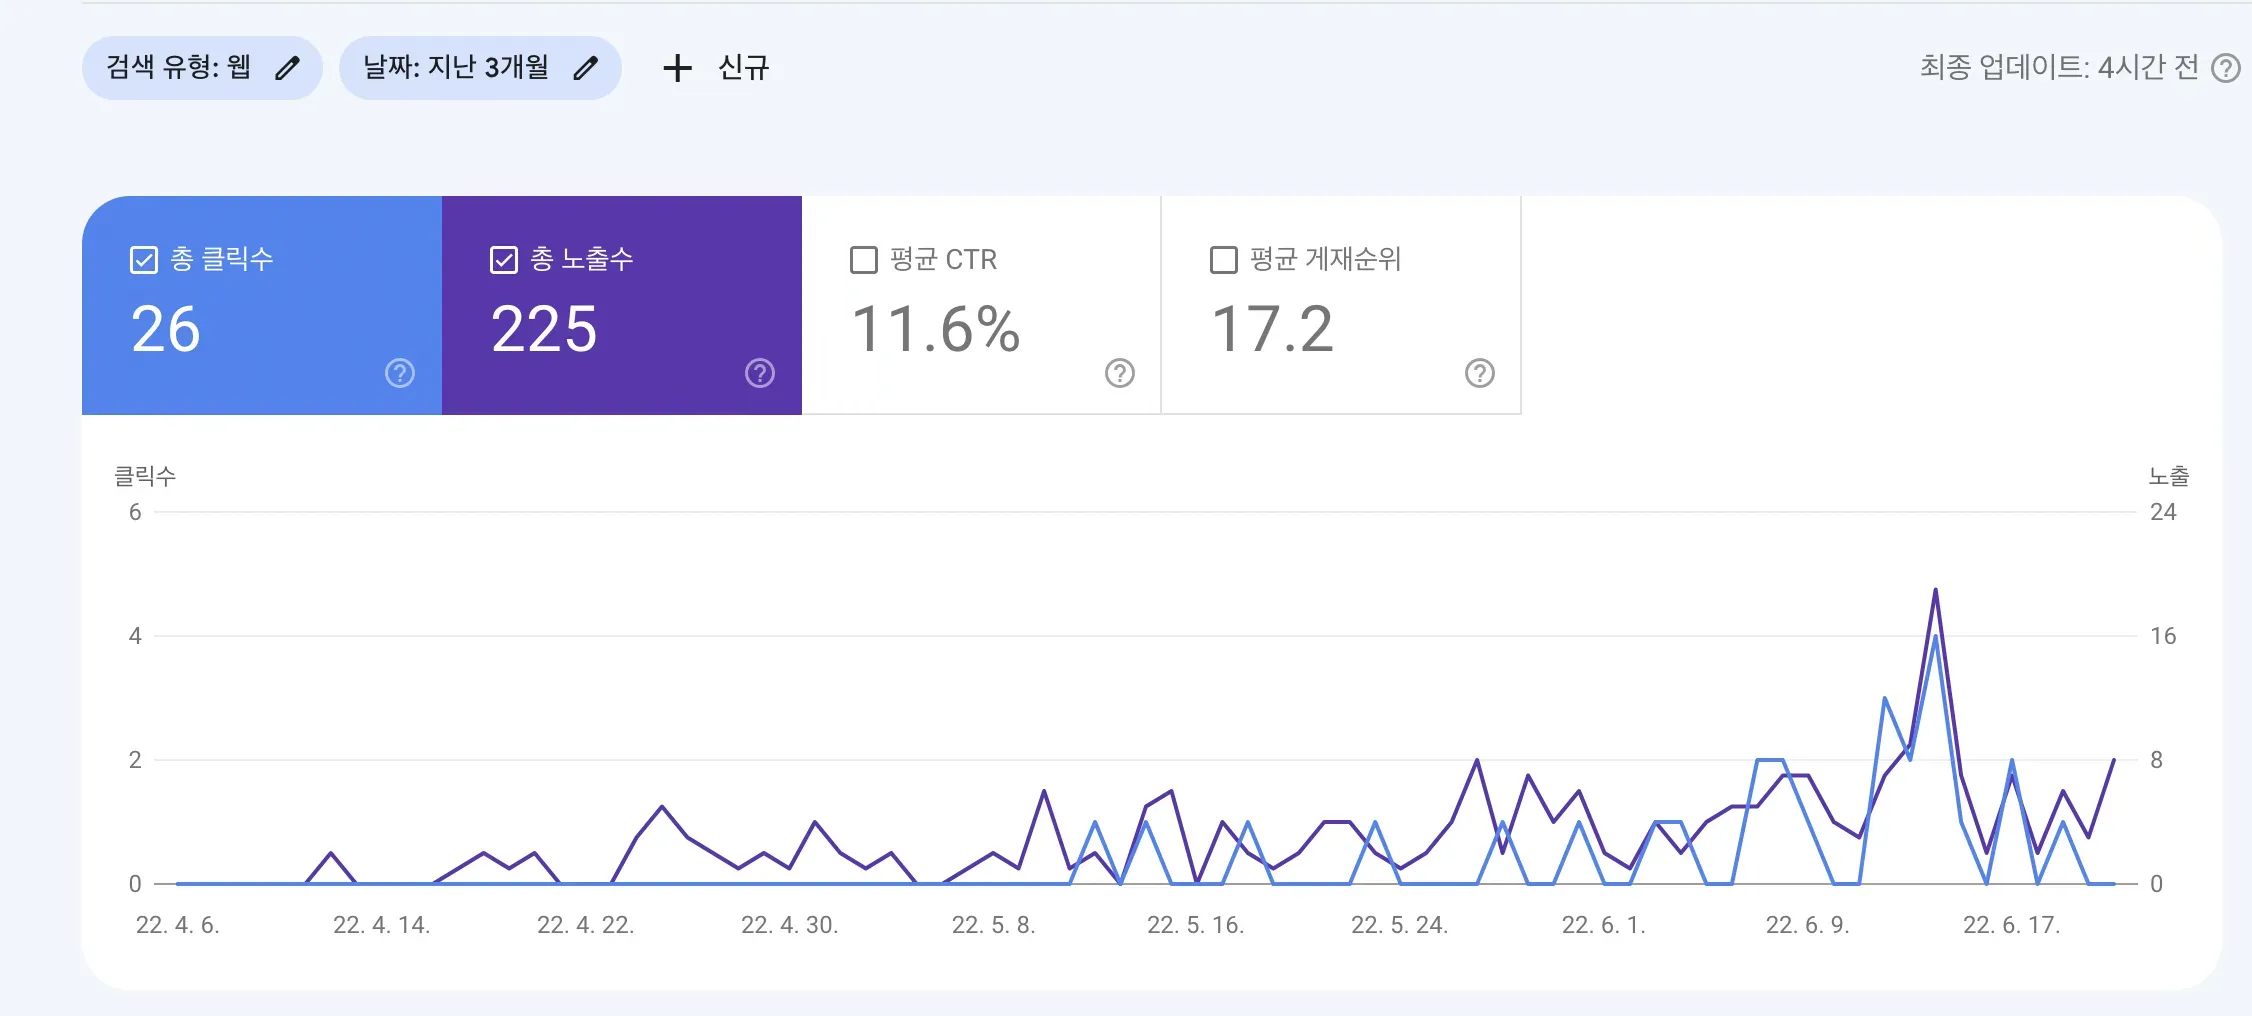Viewport: 2252px width, 1016px height.
Task: Open the help icon next to 최종 업데이트
Action: point(2224,67)
